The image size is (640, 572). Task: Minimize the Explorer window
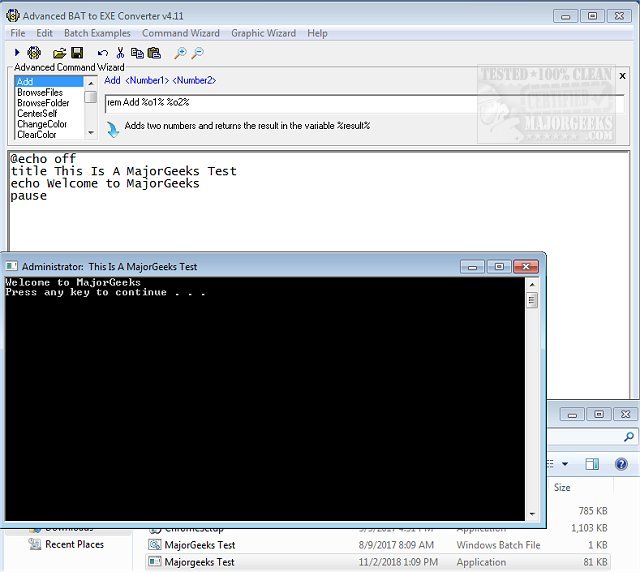tap(572, 414)
